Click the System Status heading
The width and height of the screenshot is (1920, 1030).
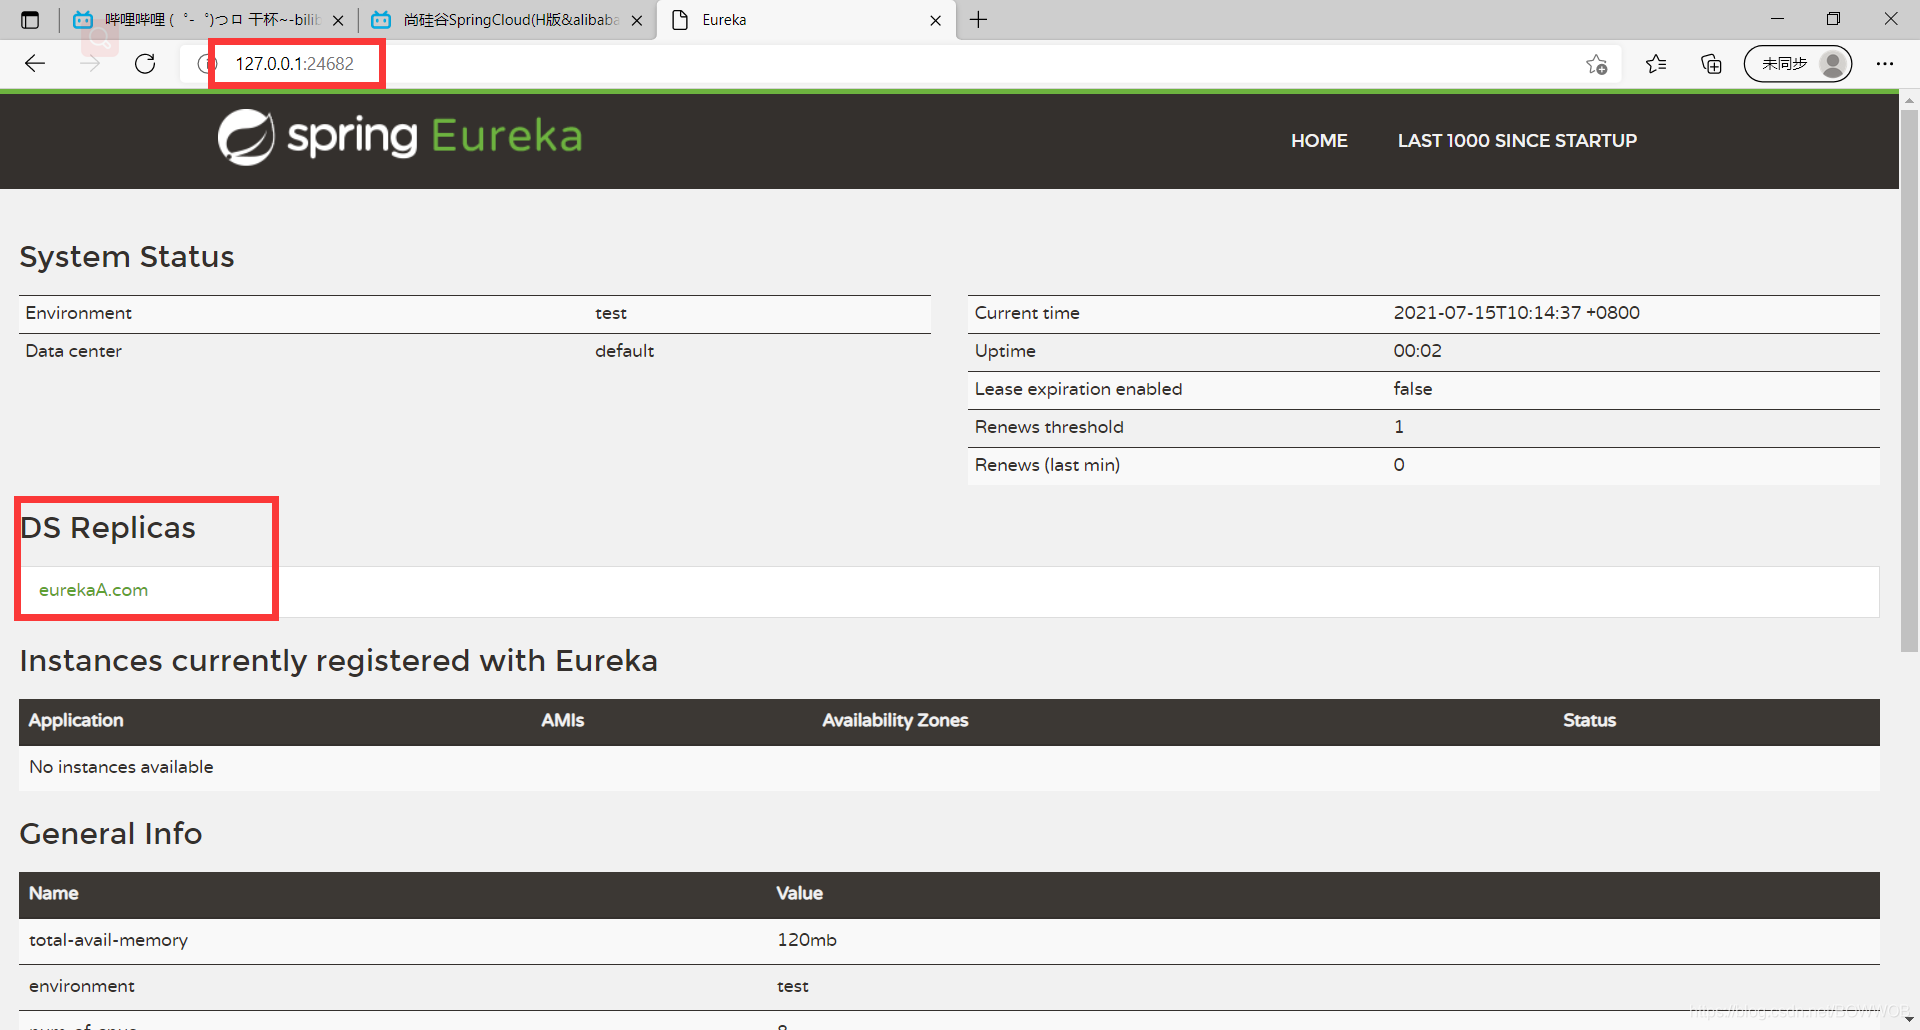[127, 257]
